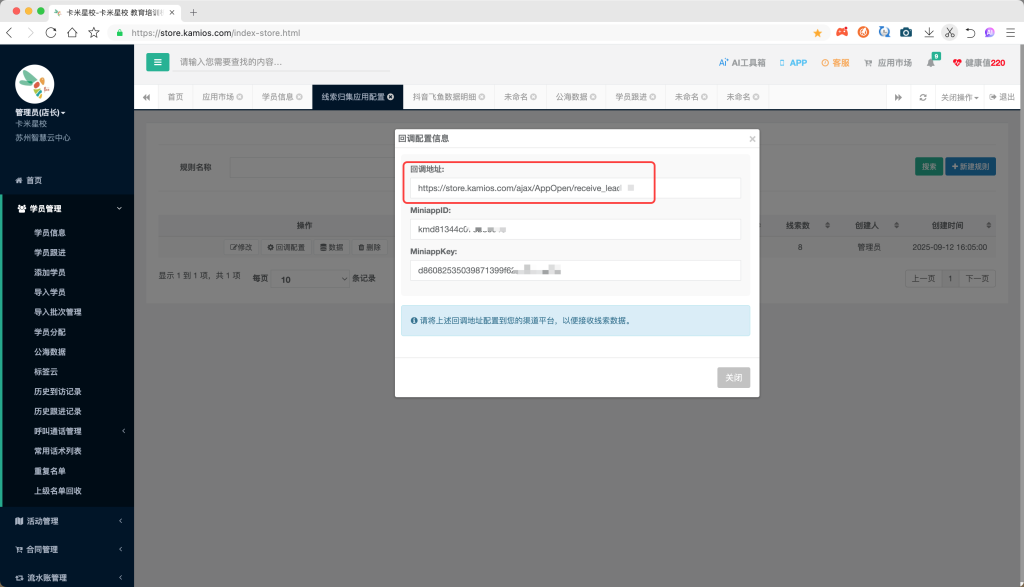Close the 线索归集应用配置 tab
Image resolution: width=1024 pixels, height=587 pixels.
390,97
